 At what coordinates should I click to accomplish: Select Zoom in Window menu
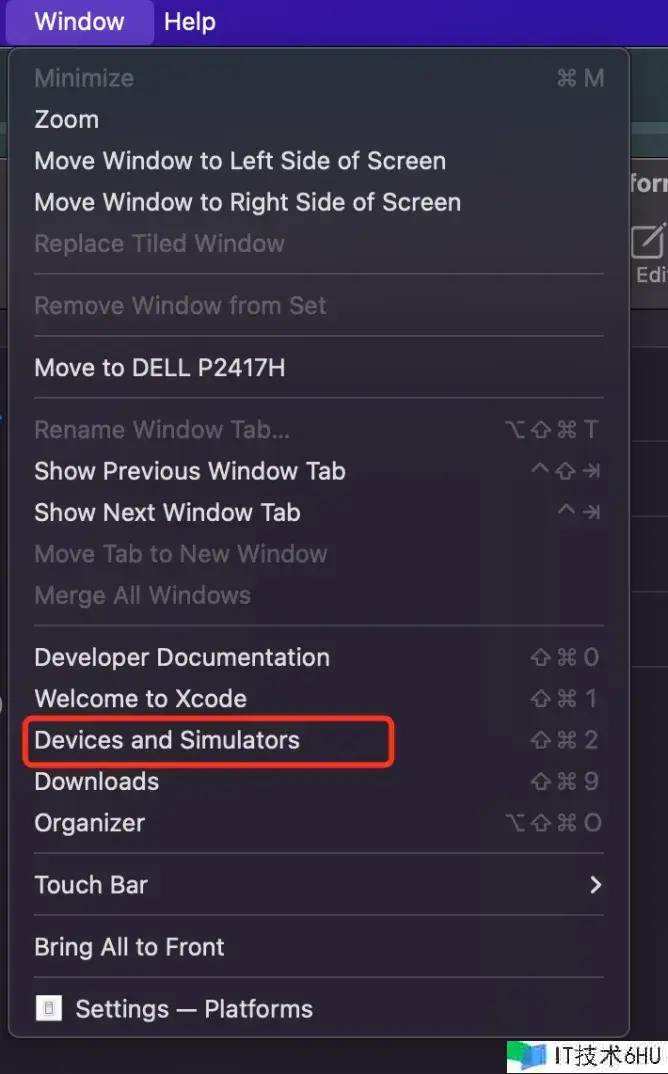319,120
